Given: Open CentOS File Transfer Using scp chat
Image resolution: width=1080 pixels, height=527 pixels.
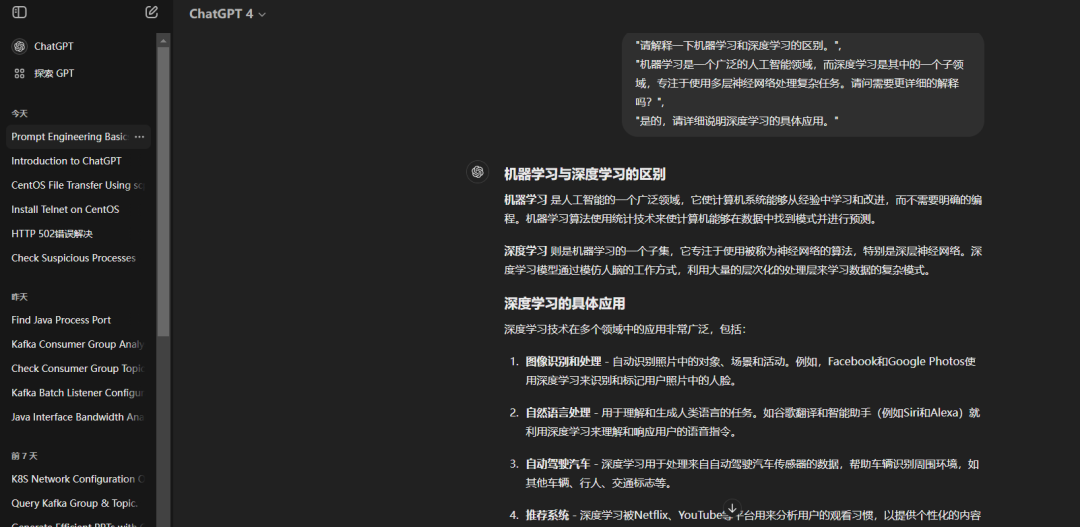Looking at the screenshot, I should (x=78, y=185).
